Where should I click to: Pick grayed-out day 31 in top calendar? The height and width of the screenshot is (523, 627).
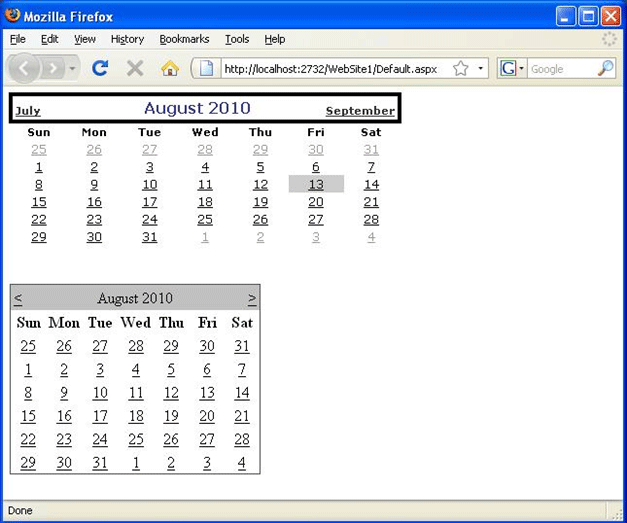[371, 150]
